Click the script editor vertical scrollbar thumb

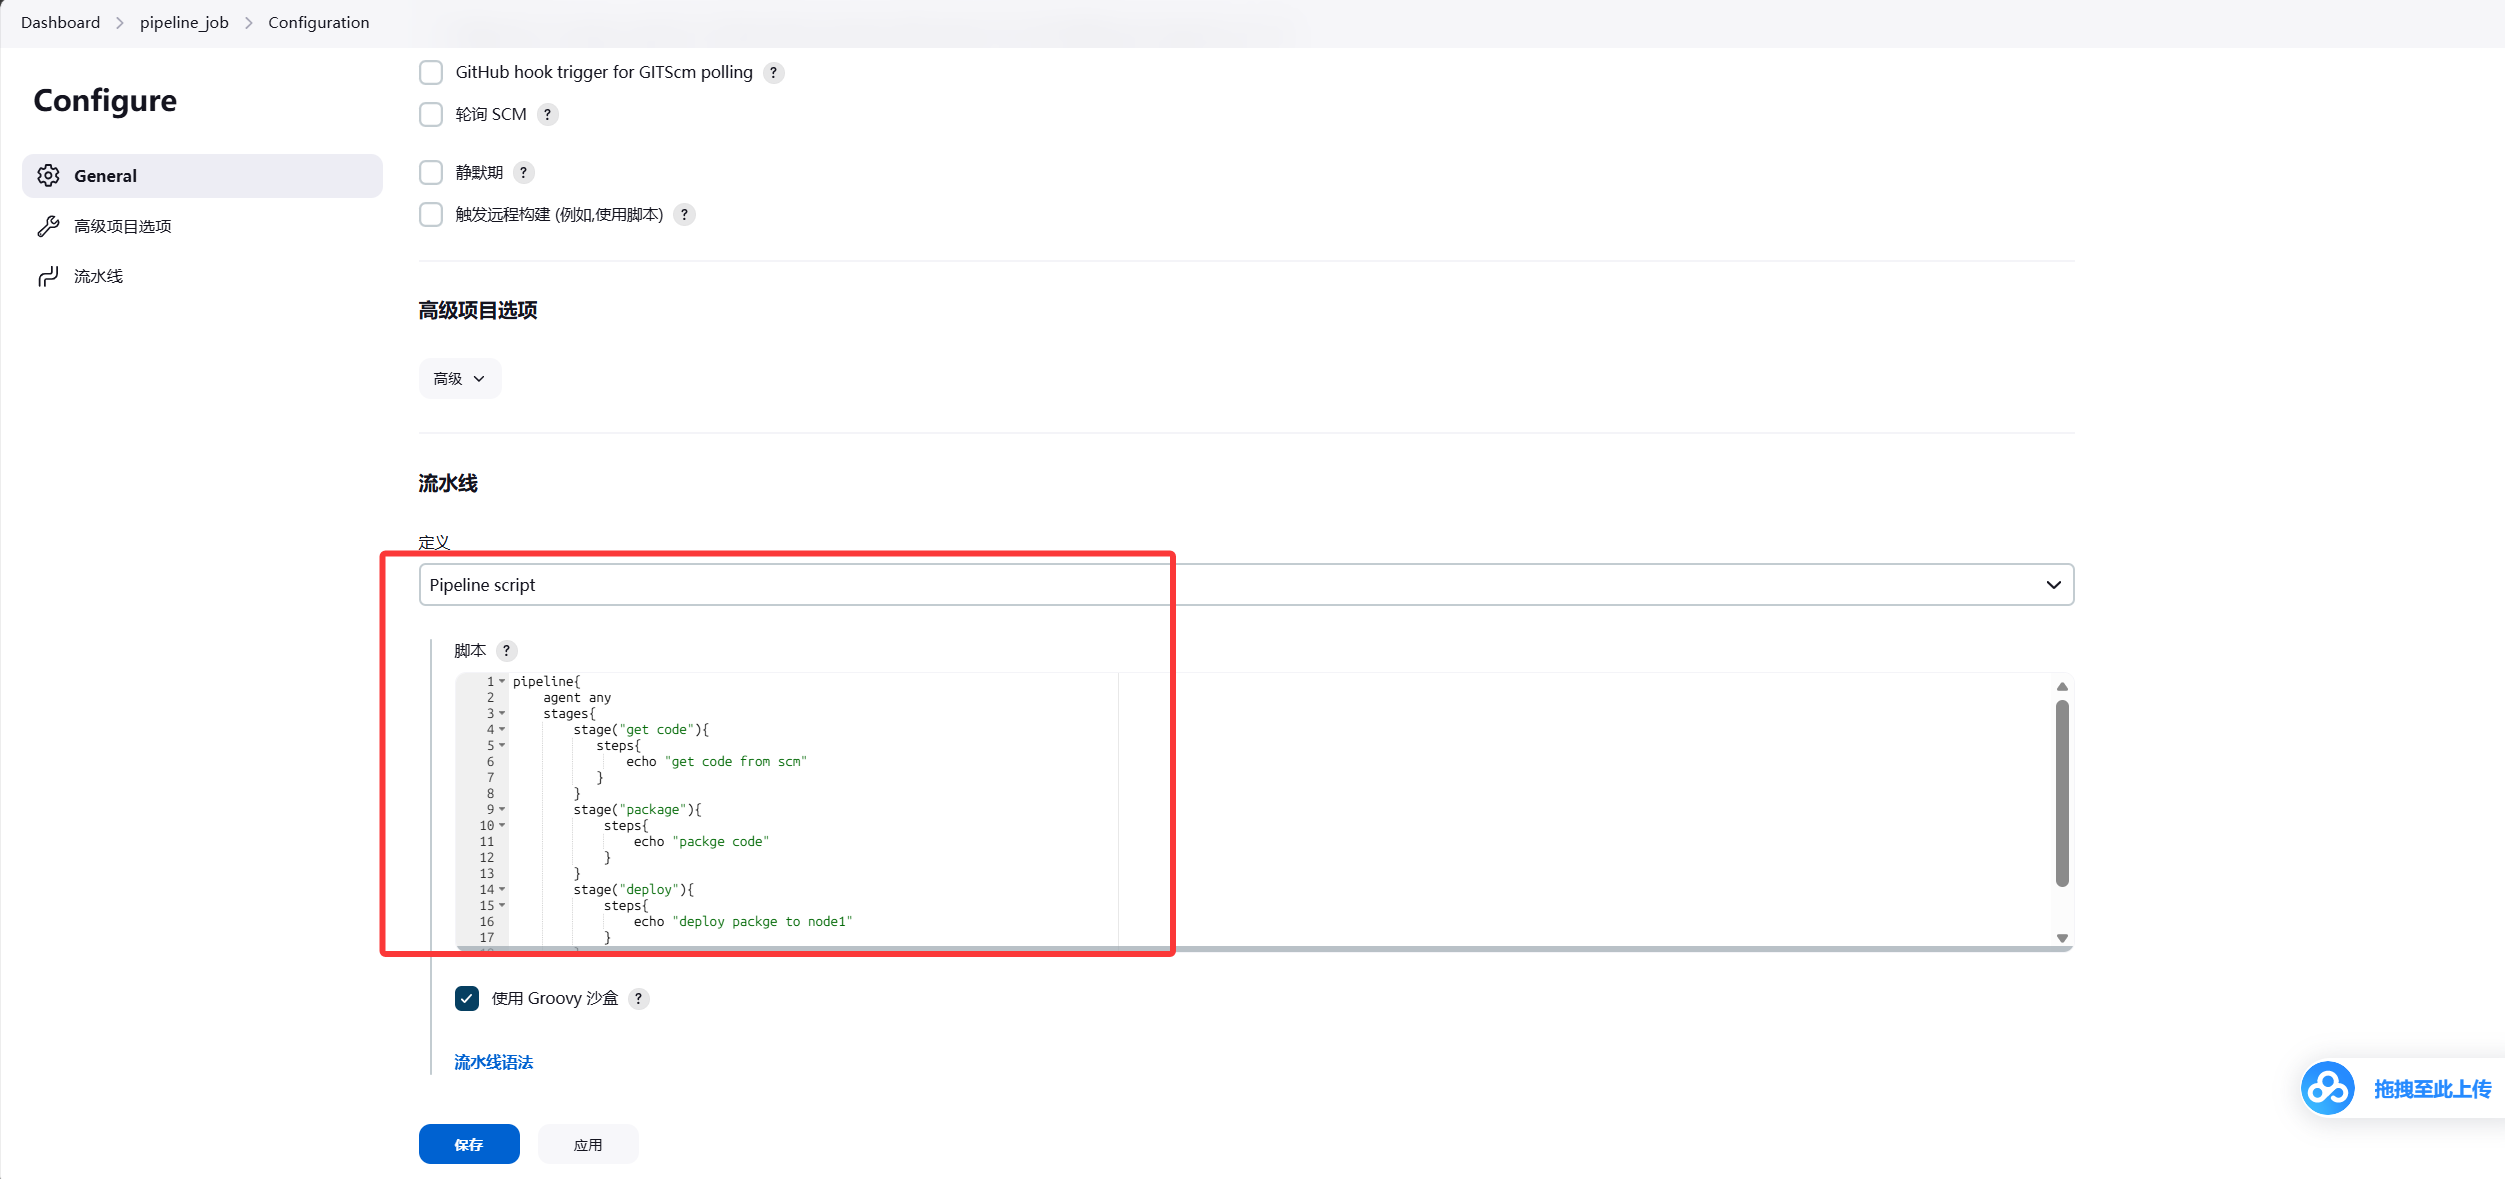pyautogui.click(x=2062, y=794)
